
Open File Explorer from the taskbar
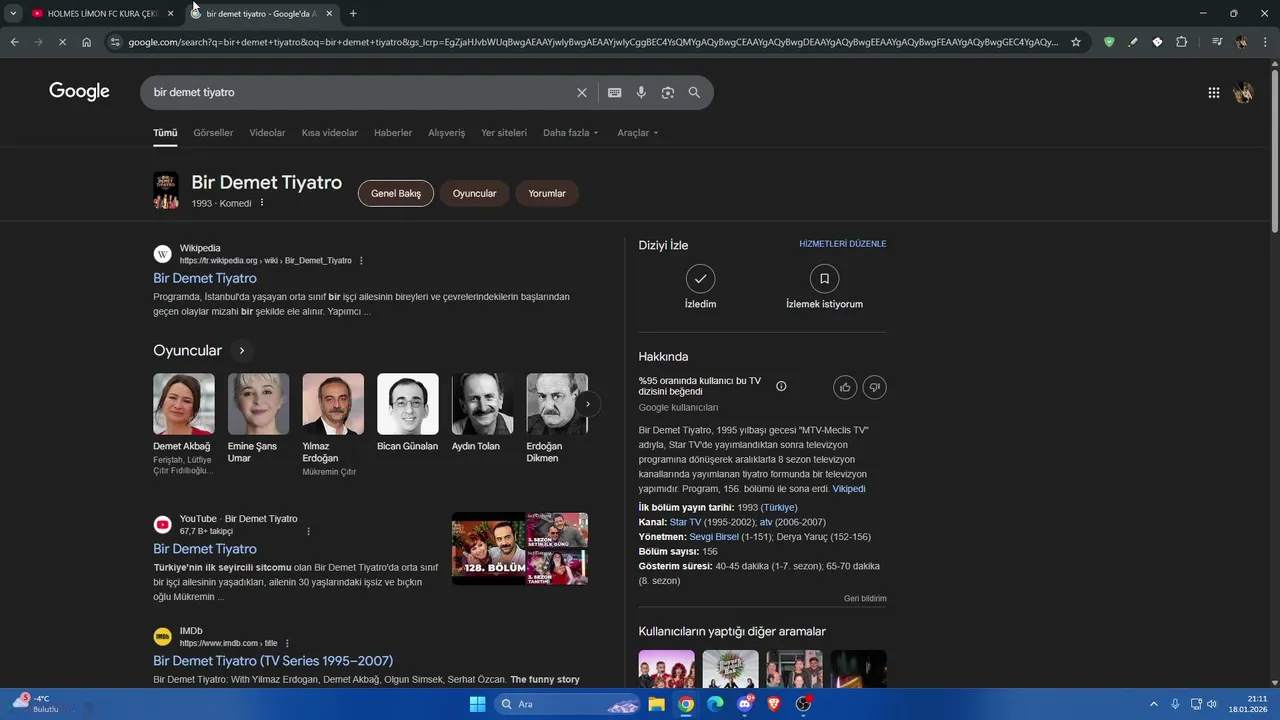(x=656, y=704)
